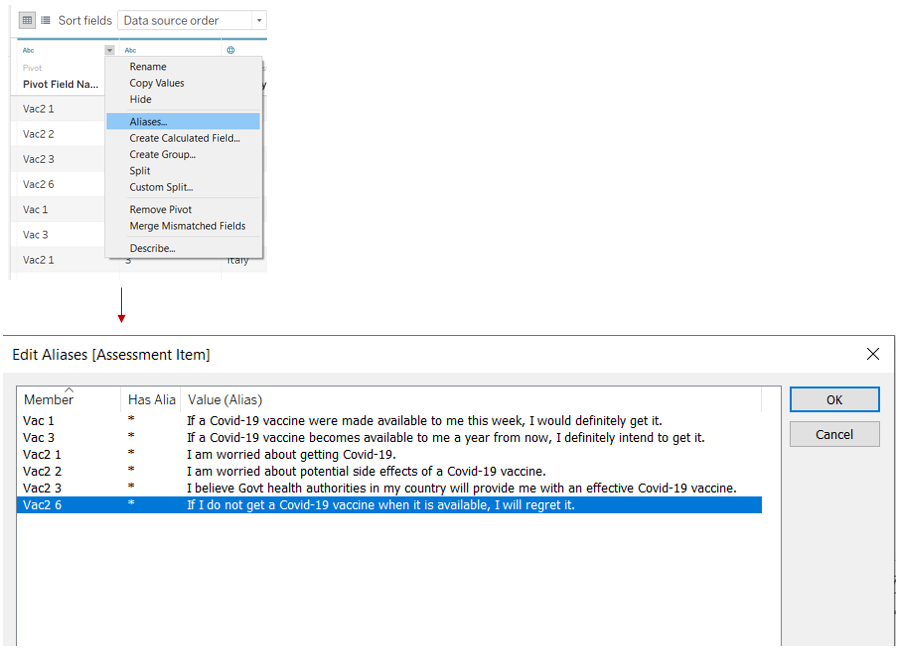Select Custom Split... from the menu

(x=161, y=187)
